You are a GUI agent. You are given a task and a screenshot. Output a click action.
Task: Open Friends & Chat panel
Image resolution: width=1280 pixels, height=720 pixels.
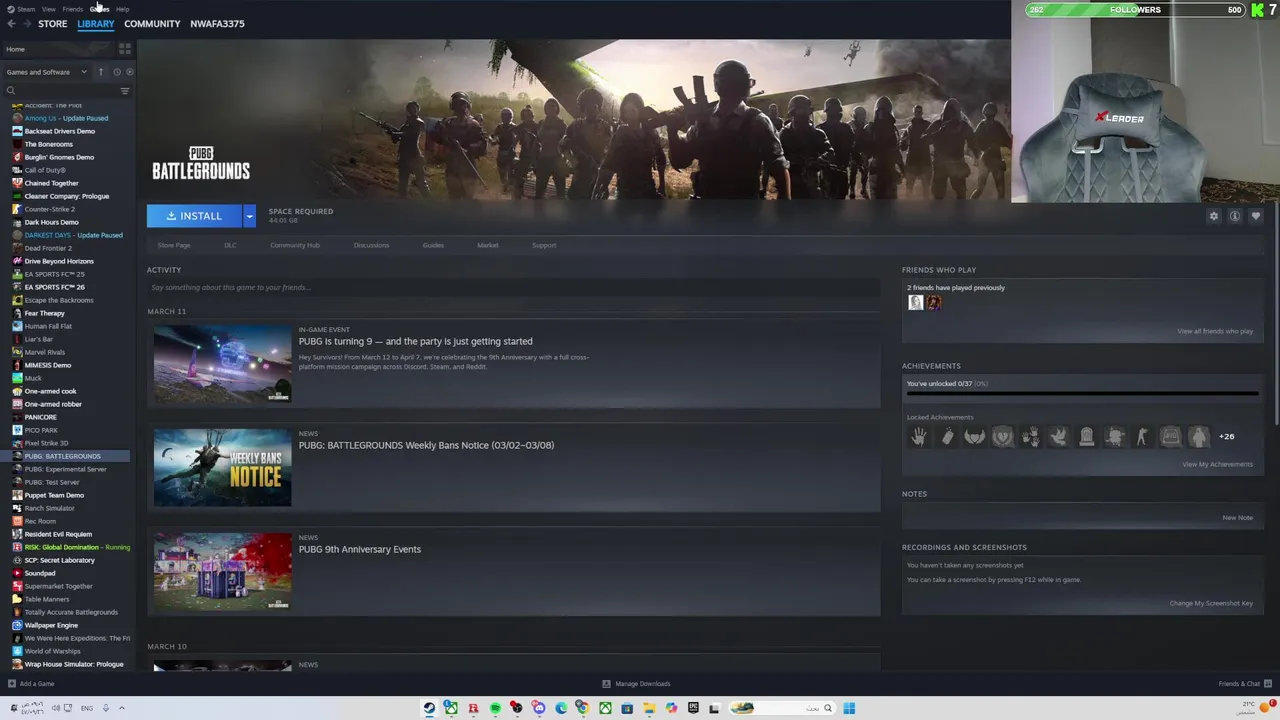1245,684
